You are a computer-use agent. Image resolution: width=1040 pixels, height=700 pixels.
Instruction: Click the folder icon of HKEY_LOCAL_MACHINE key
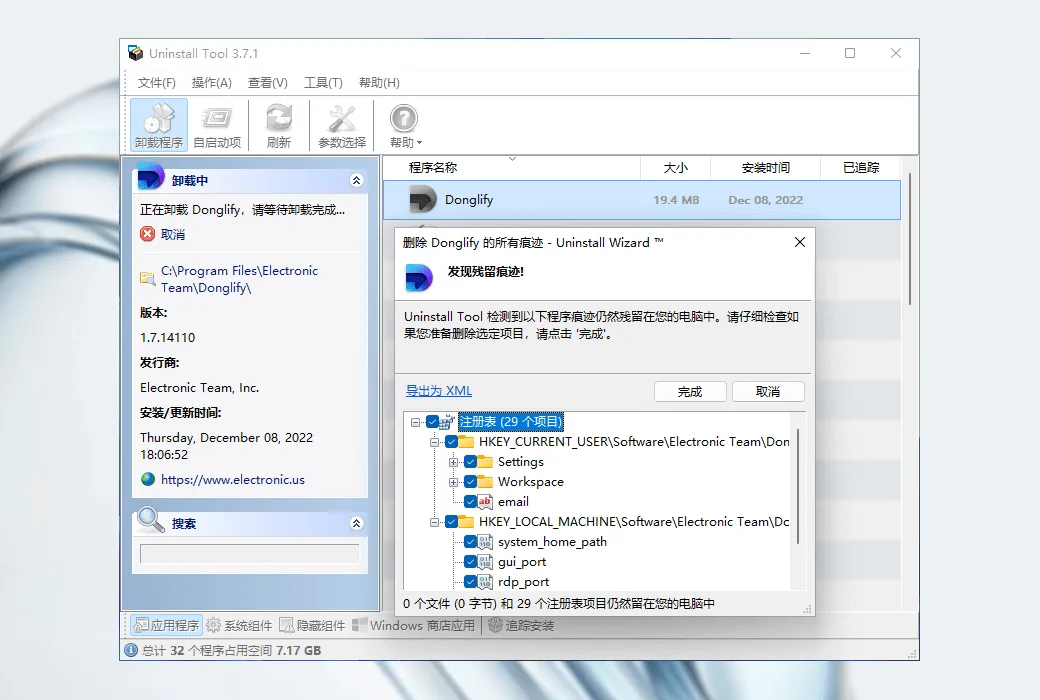click(x=466, y=522)
